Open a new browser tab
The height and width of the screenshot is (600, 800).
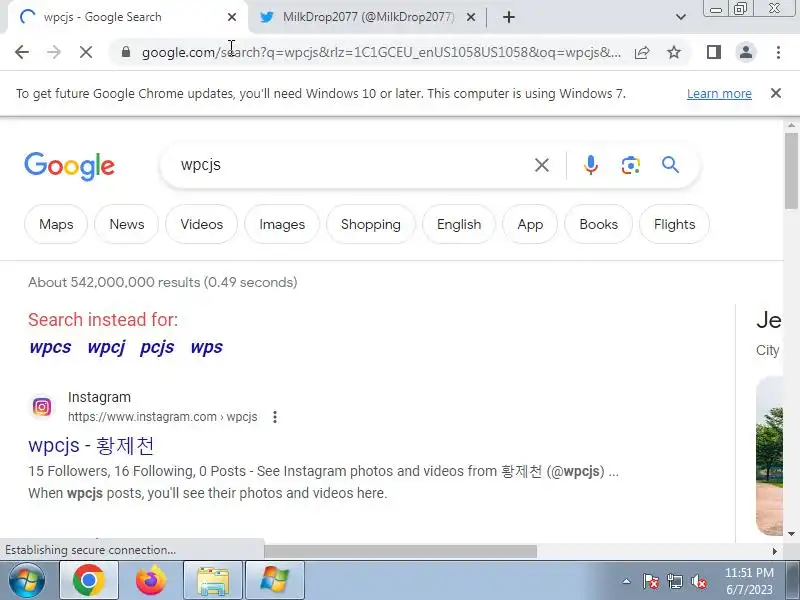click(x=509, y=17)
